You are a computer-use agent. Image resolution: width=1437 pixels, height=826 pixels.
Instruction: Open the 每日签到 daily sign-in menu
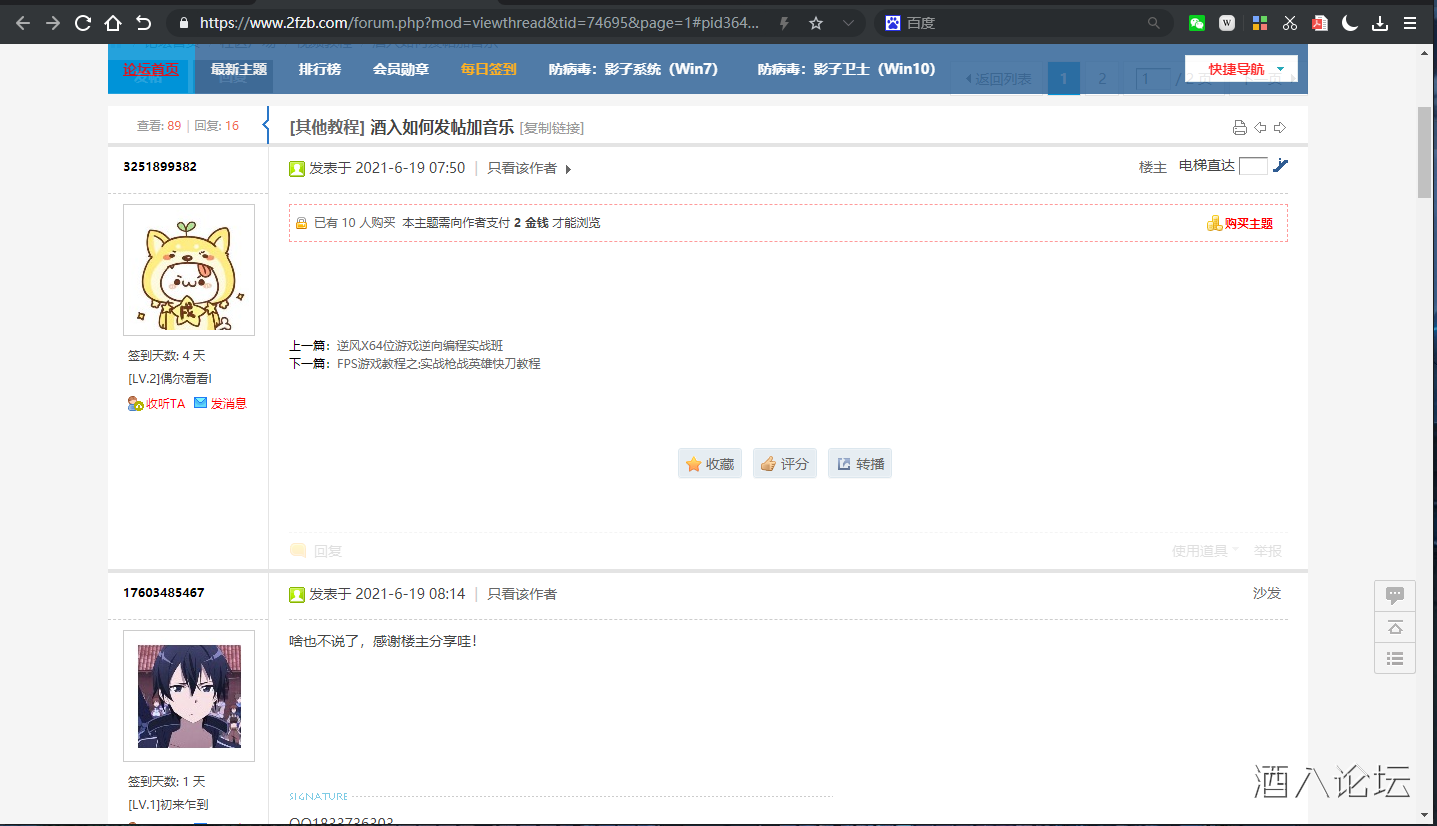(488, 69)
